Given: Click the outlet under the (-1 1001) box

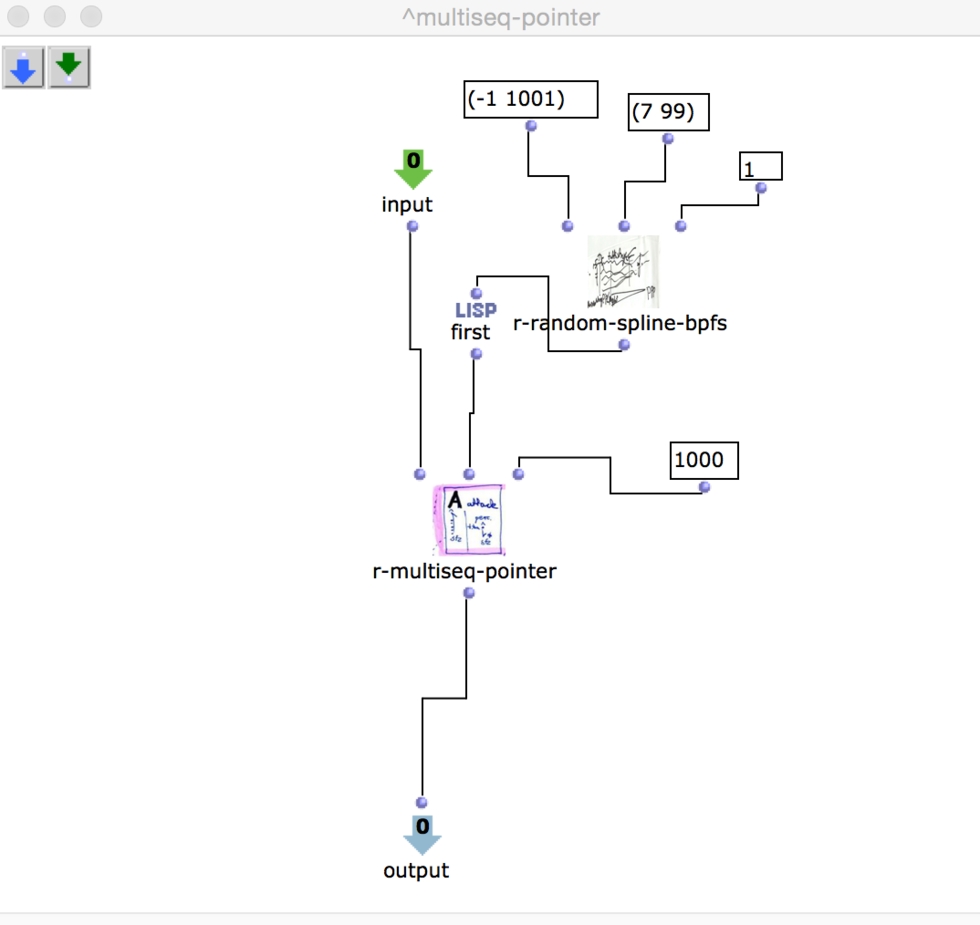Looking at the screenshot, I should click(531, 126).
